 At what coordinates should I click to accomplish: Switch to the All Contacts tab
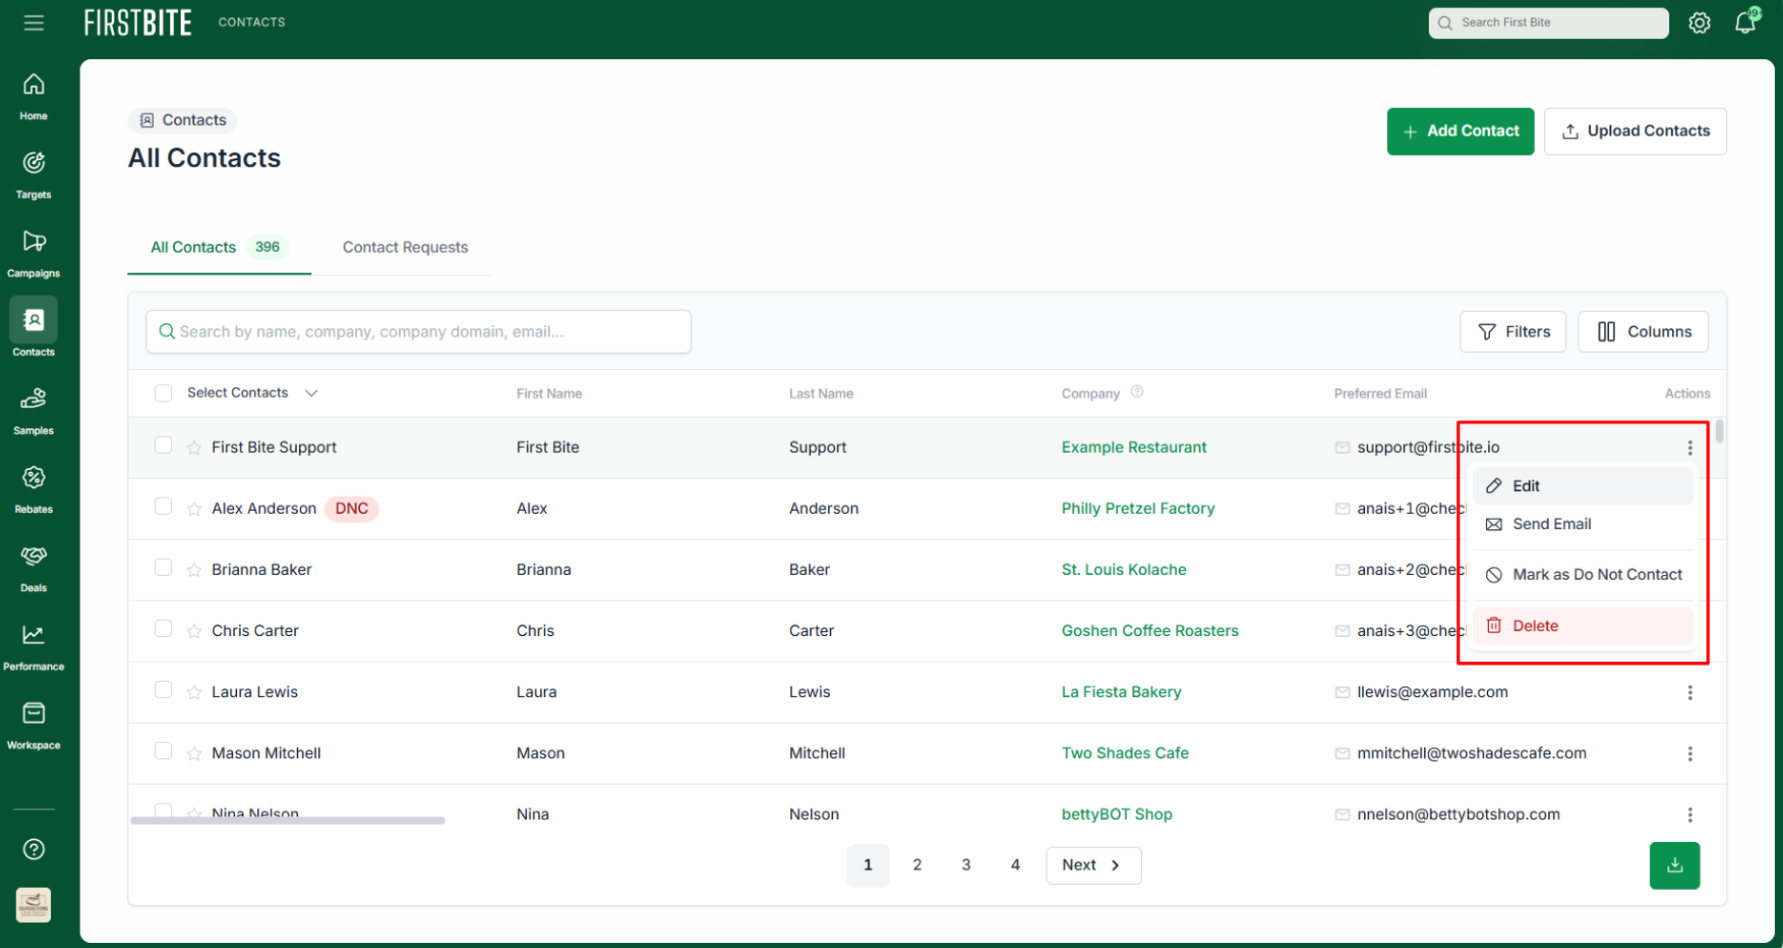[x=219, y=247]
